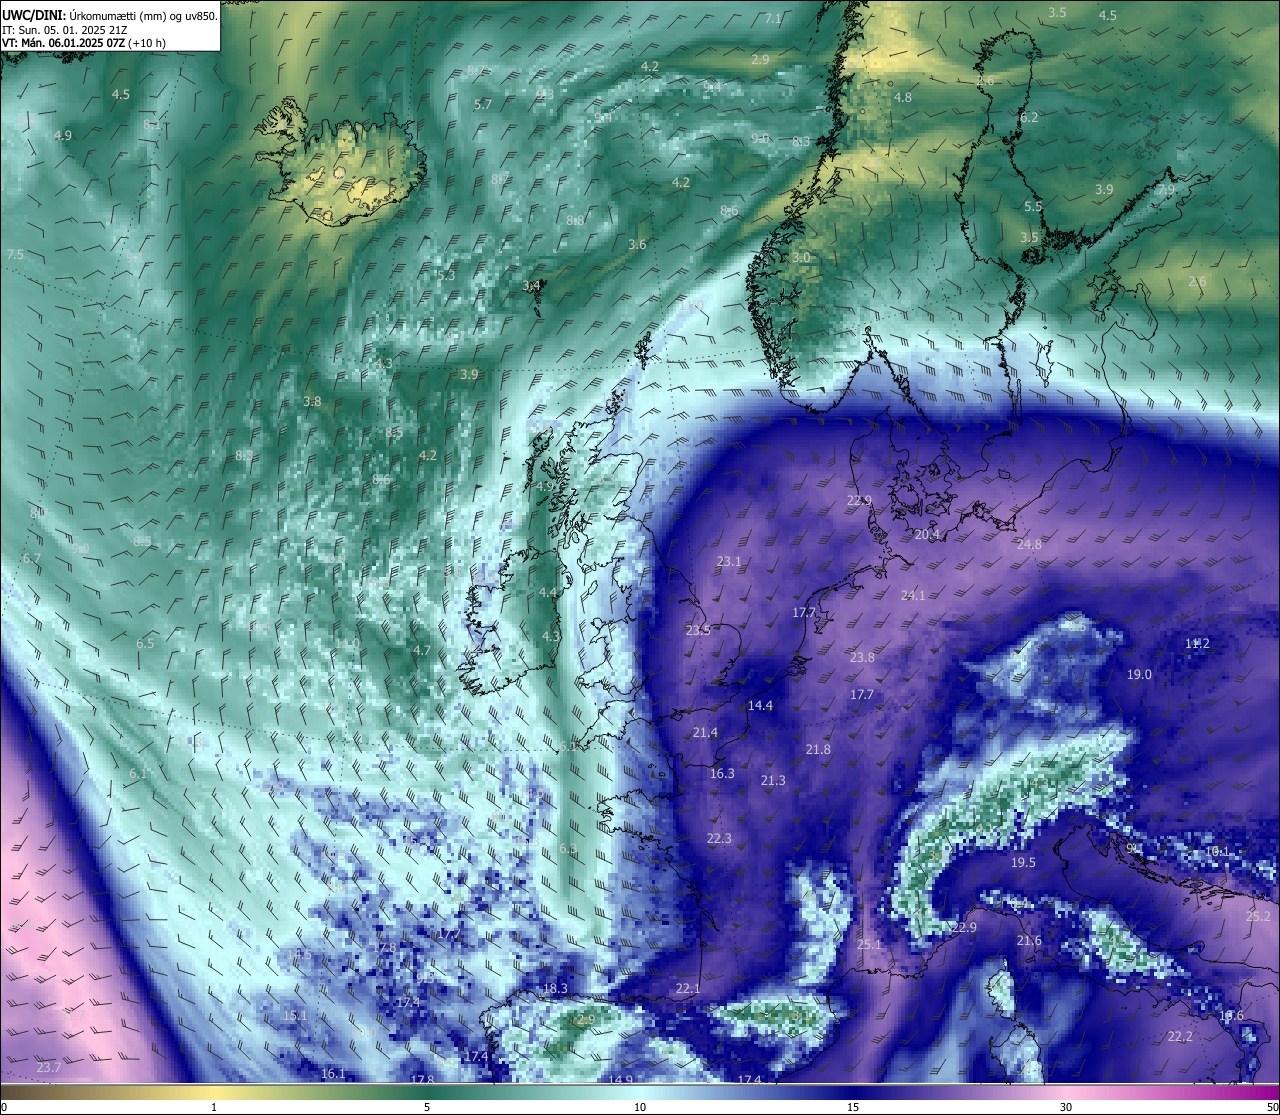Click the map value '7.1' at top
Viewport: 1280px width, 1115px height.
[x=773, y=19]
